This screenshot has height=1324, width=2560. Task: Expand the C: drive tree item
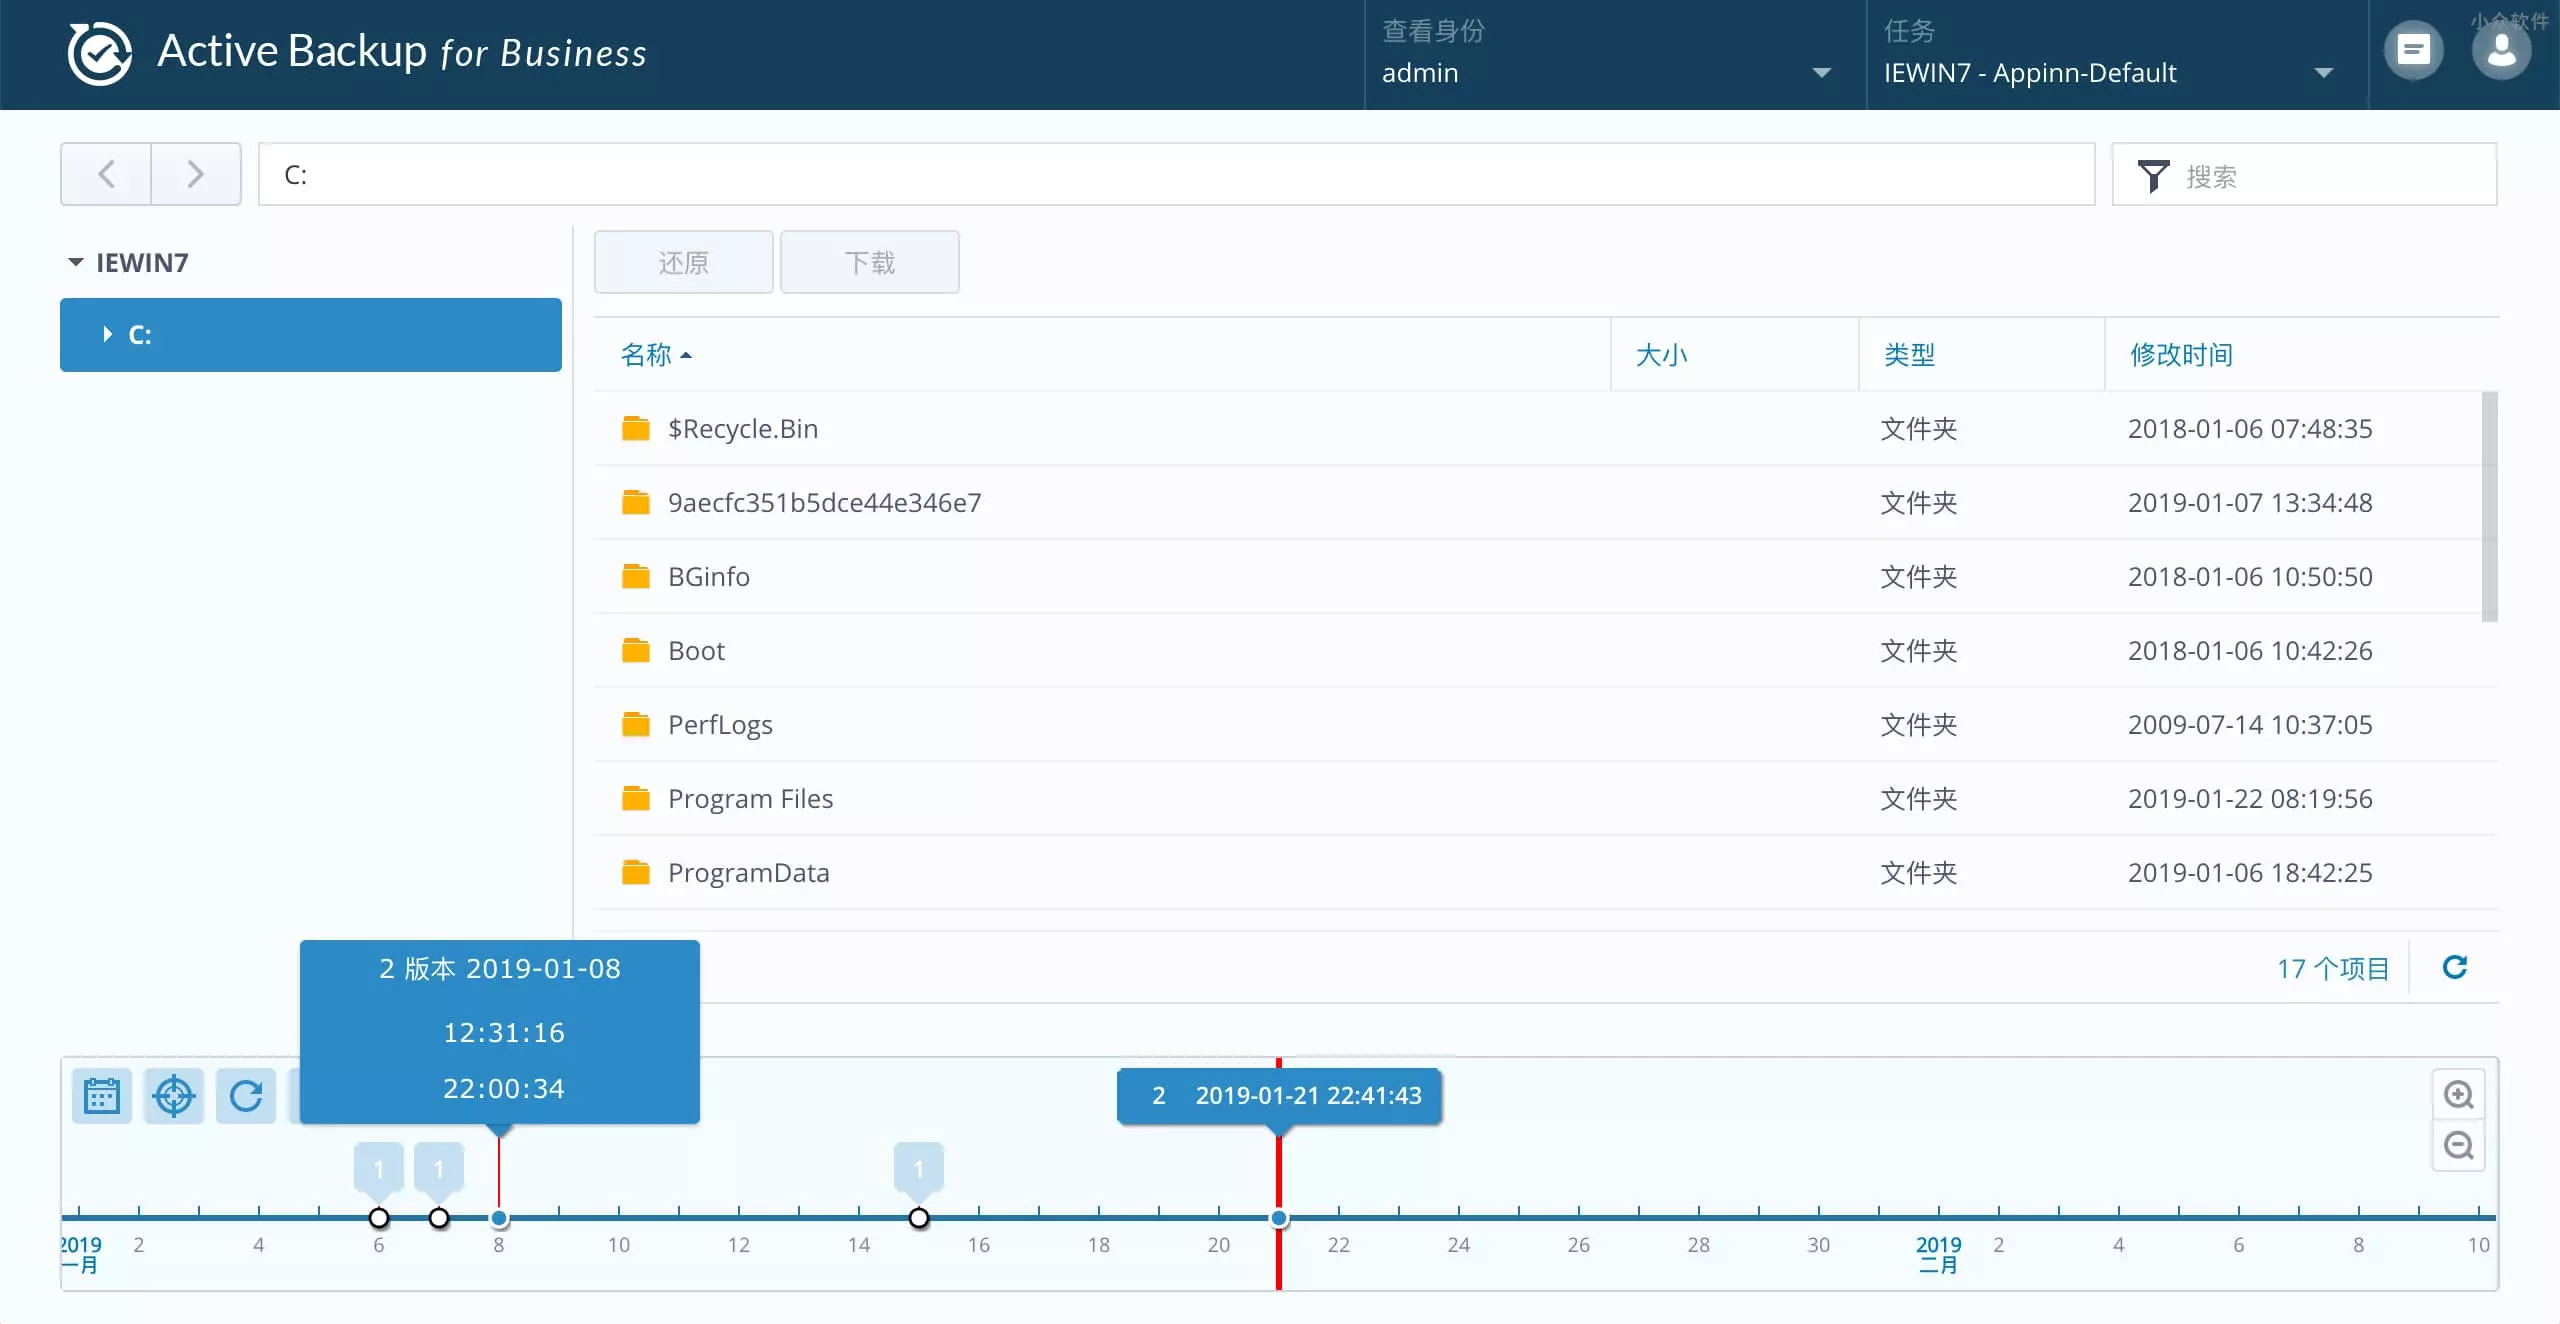[108, 335]
